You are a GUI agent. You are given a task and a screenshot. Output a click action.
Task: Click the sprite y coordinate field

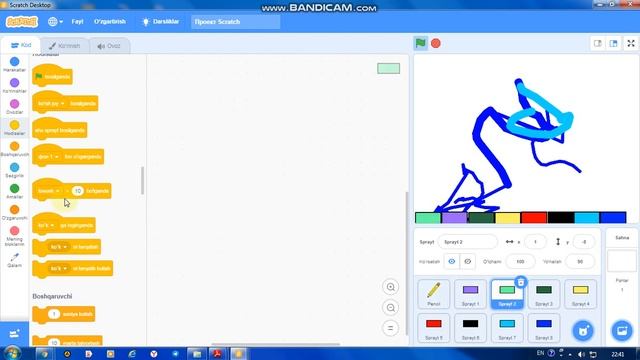click(x=584, y=242)
